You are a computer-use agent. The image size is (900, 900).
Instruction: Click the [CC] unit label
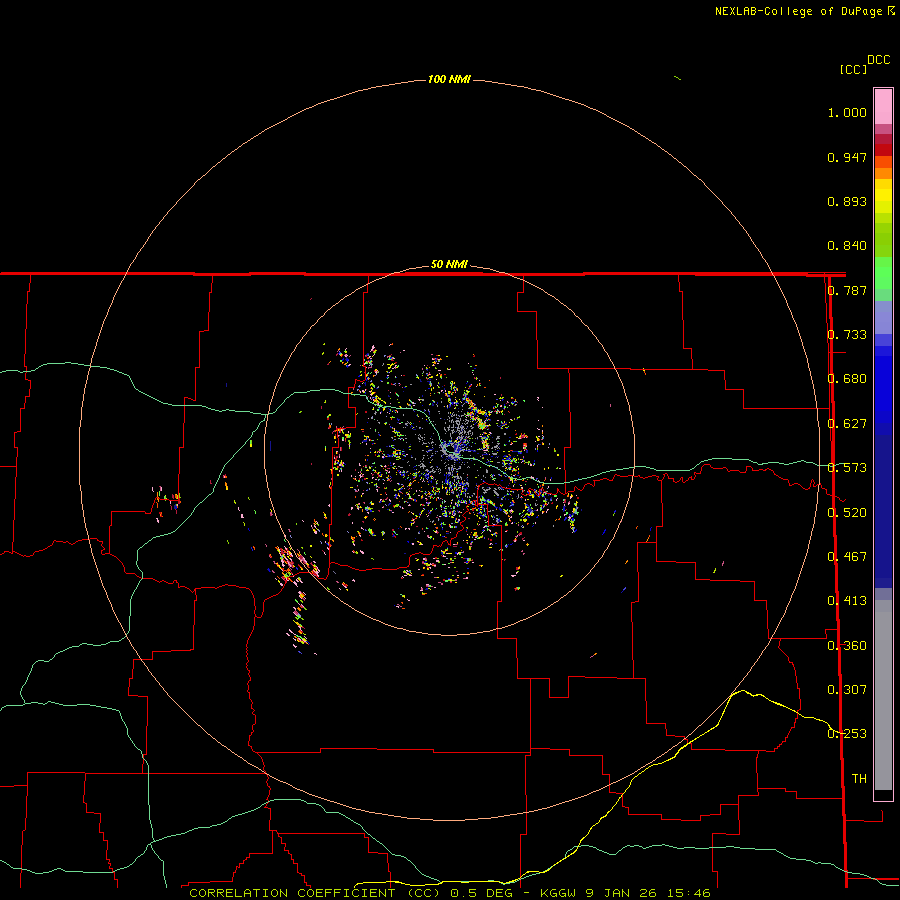[854, 69]
